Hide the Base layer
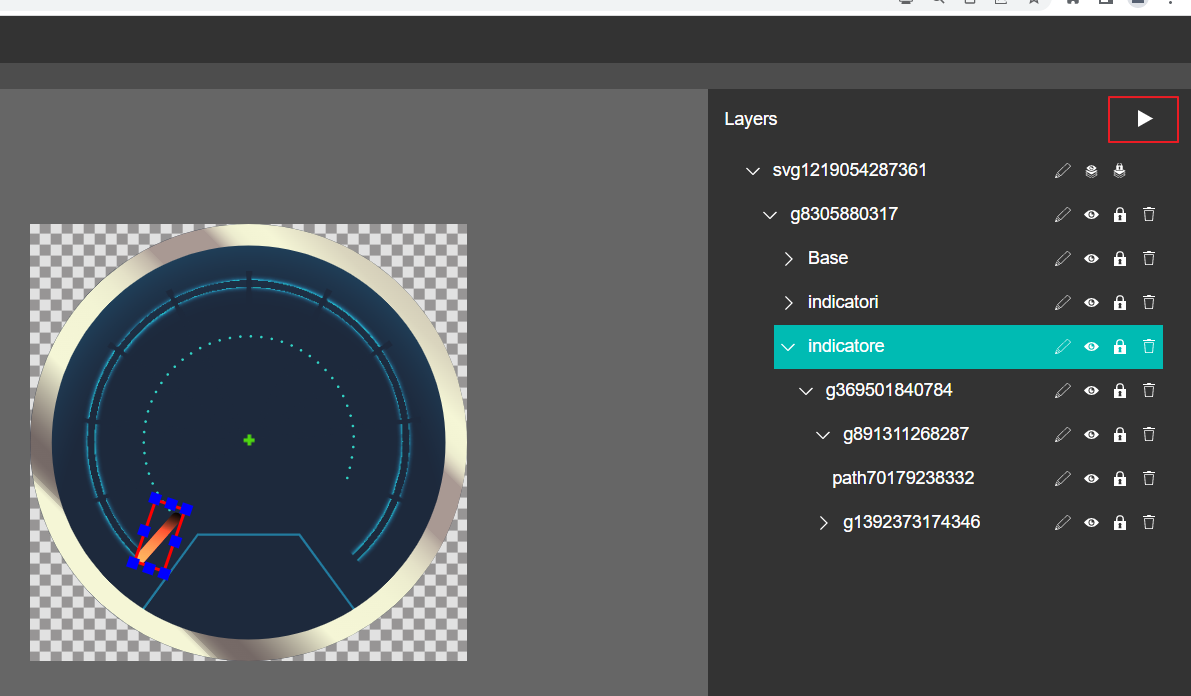1191x696 pixels. coord(1091,258)
